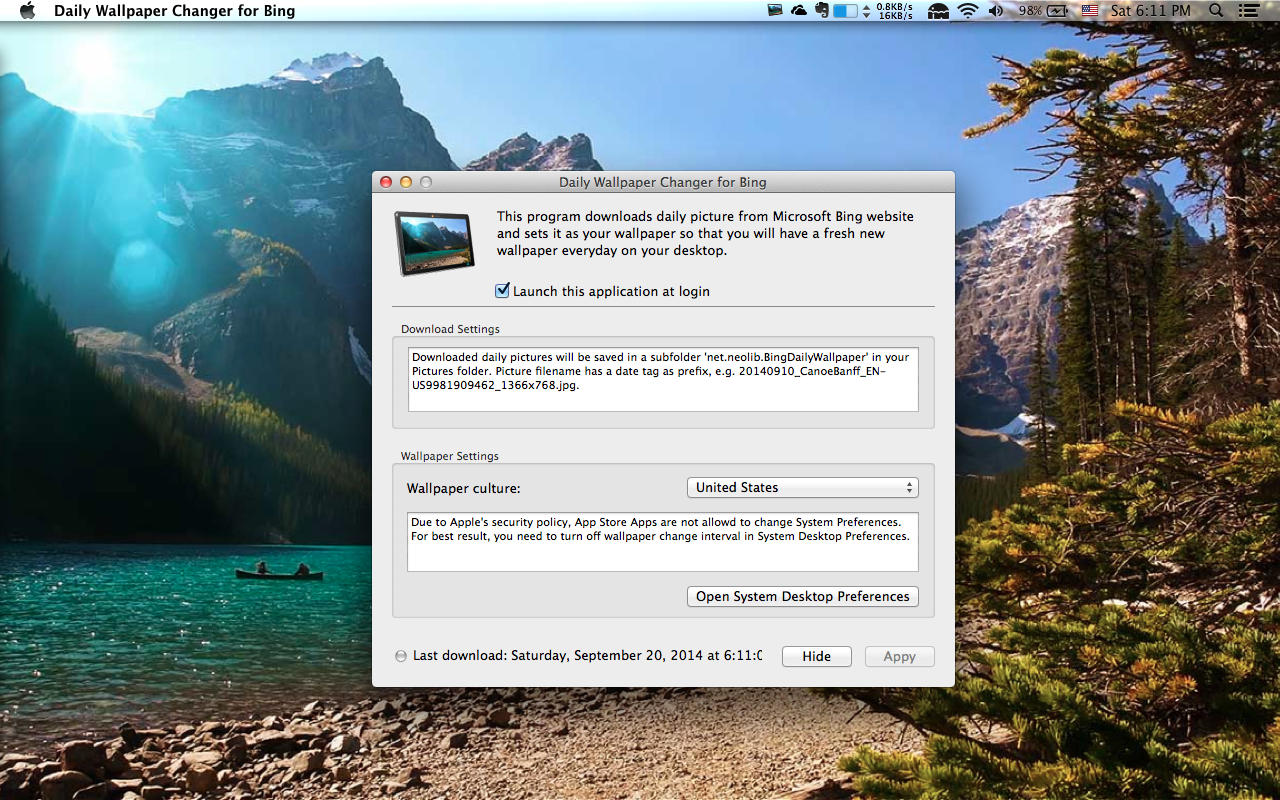Click Open System Desktop Preferences button
1280x800 pixels.
coord(802,596)
